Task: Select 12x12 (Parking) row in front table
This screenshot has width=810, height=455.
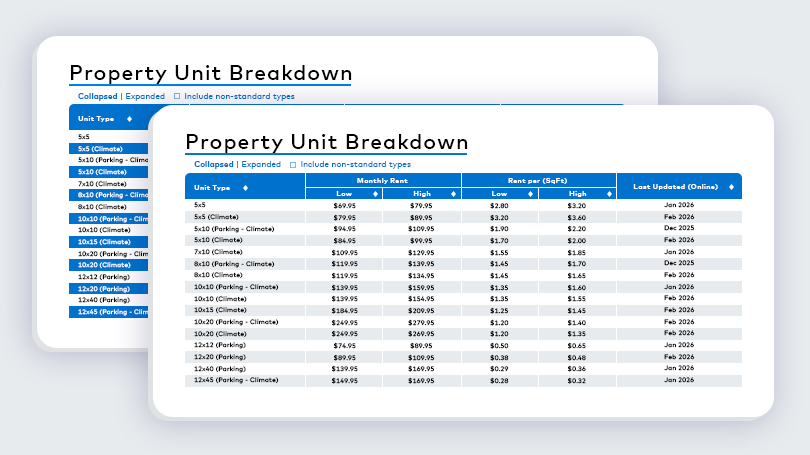Action: point(463,345)
